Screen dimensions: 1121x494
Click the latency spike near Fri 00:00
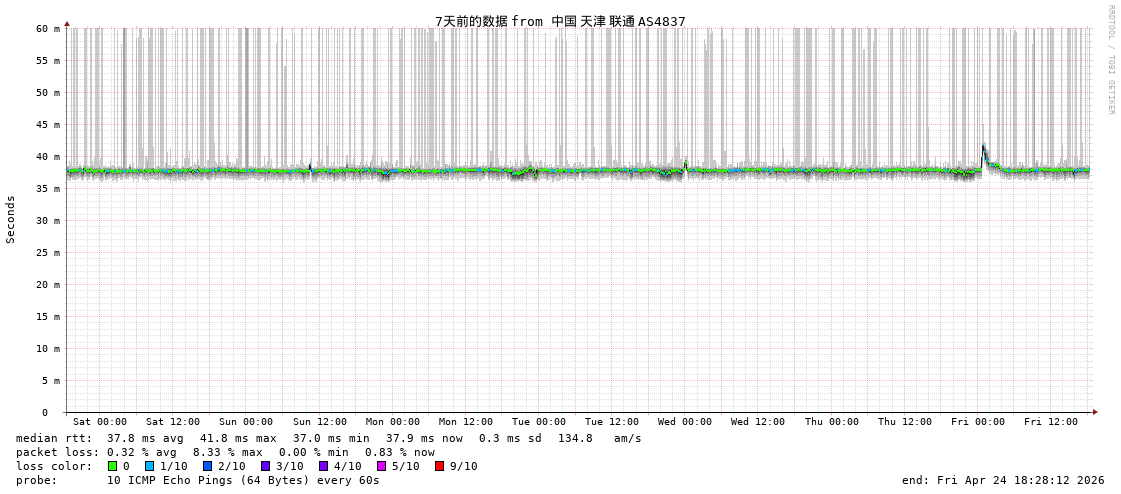tap(983, 150)
